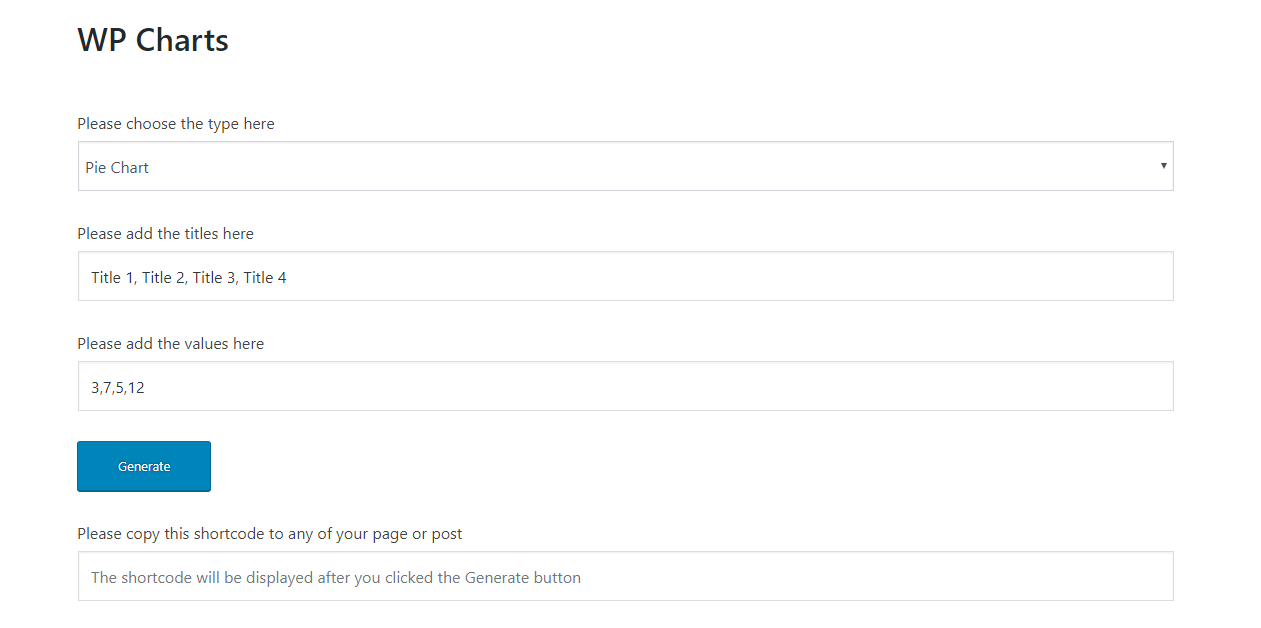
Task: Place cursor on the '3' value in values field
Action: point(95,388)
